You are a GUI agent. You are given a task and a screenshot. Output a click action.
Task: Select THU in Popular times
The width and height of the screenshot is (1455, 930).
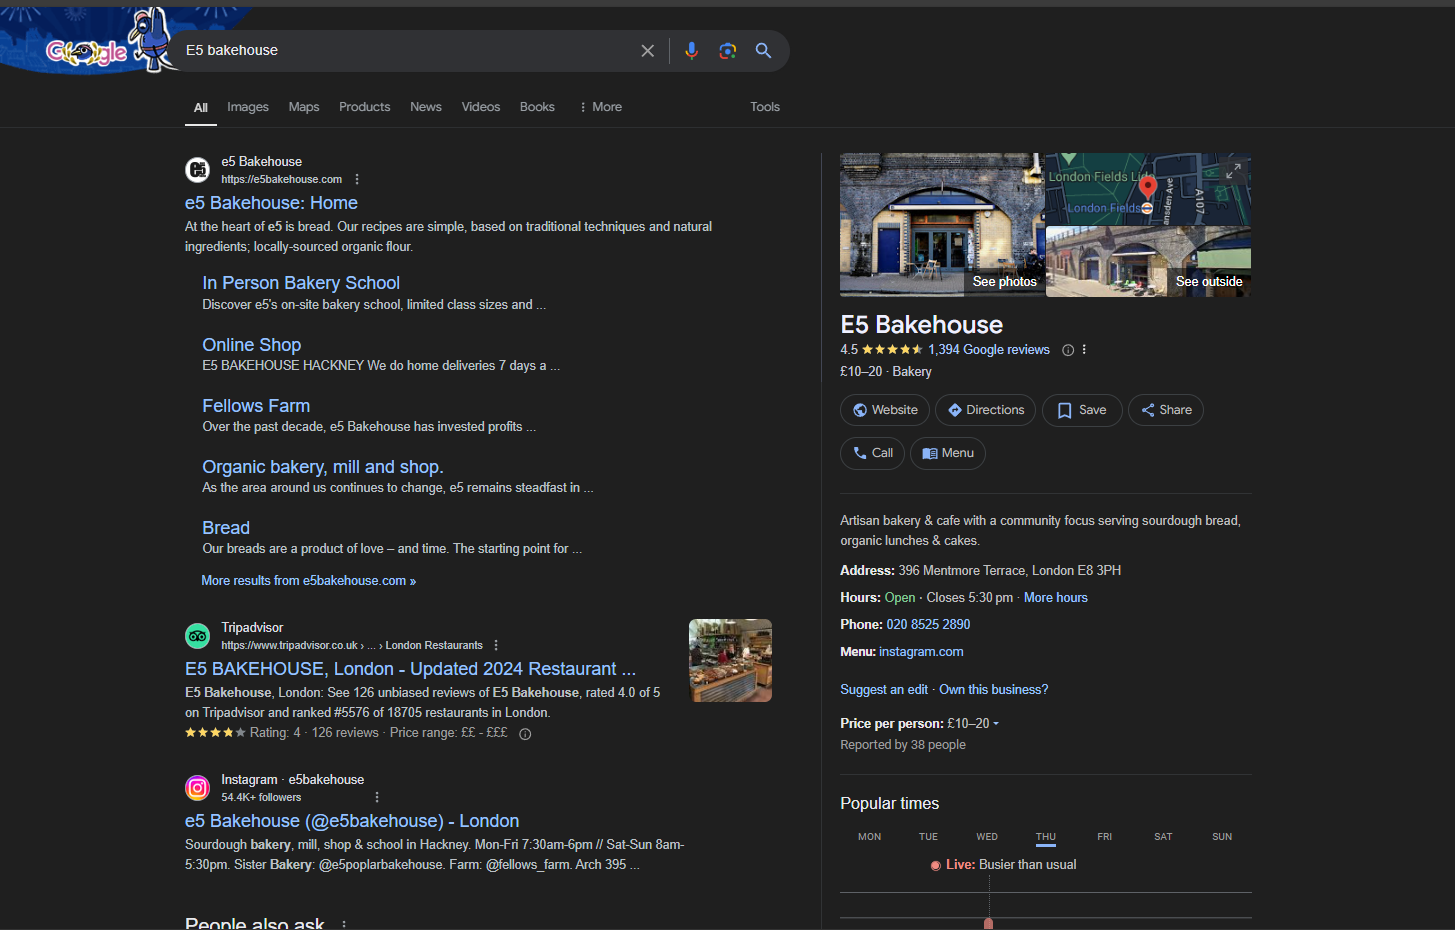click(1046, 837)
